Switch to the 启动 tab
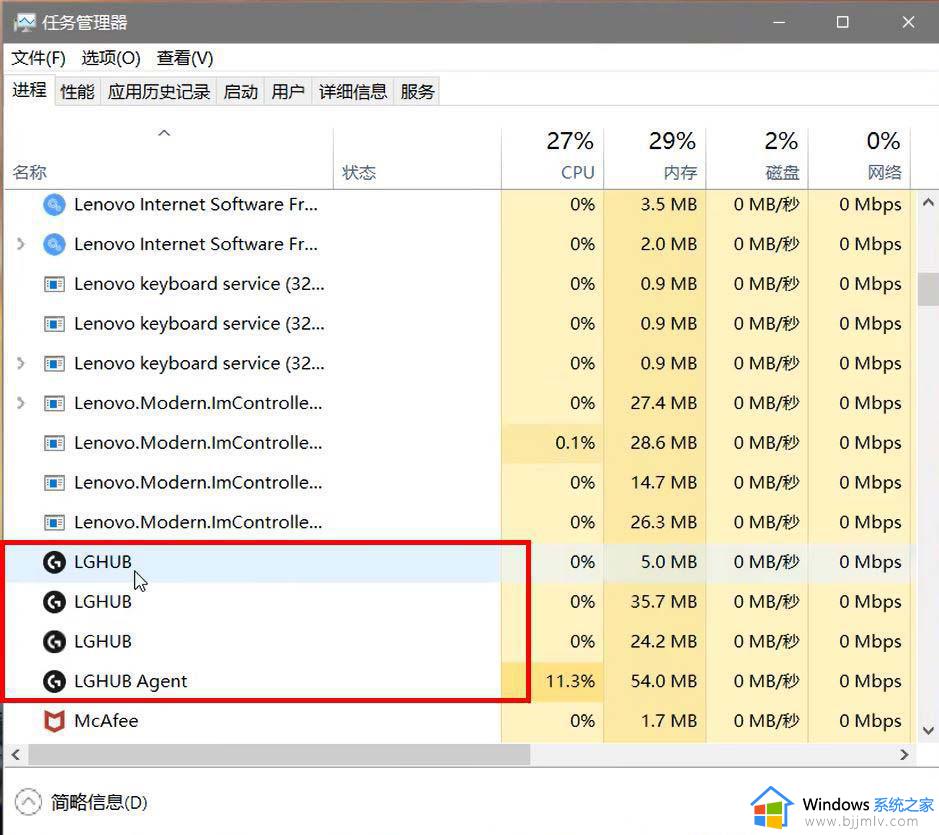Viewport: 939px width, 835px height. point(241,92)
